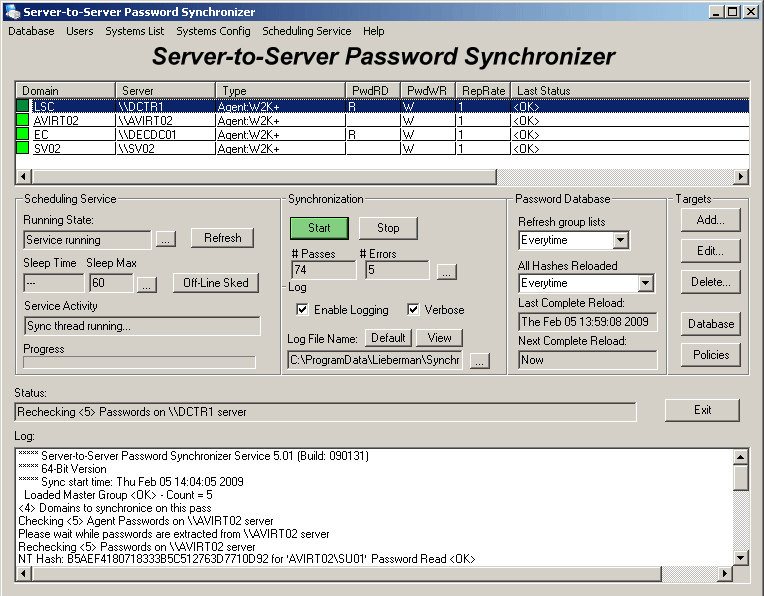Click the green Start button
The image size is (764, 596).
(319, 228)
